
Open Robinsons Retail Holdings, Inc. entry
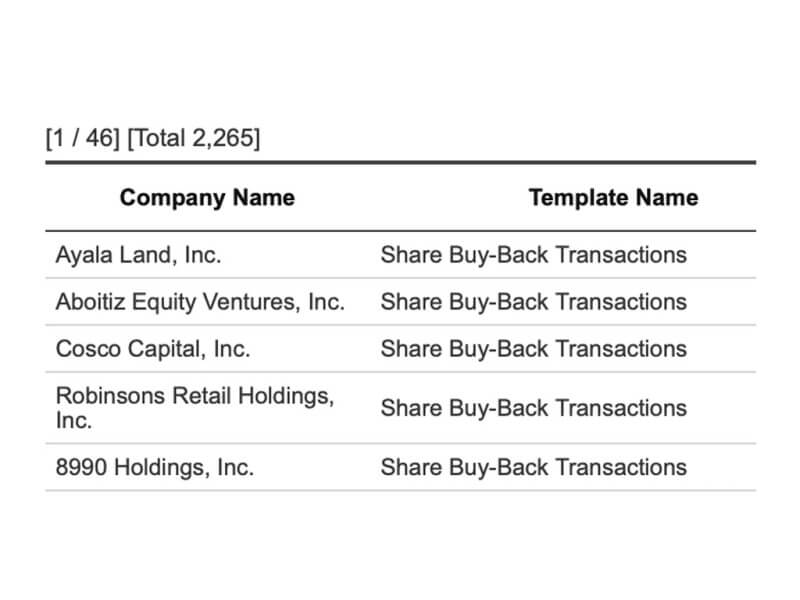tap(195, 396)
